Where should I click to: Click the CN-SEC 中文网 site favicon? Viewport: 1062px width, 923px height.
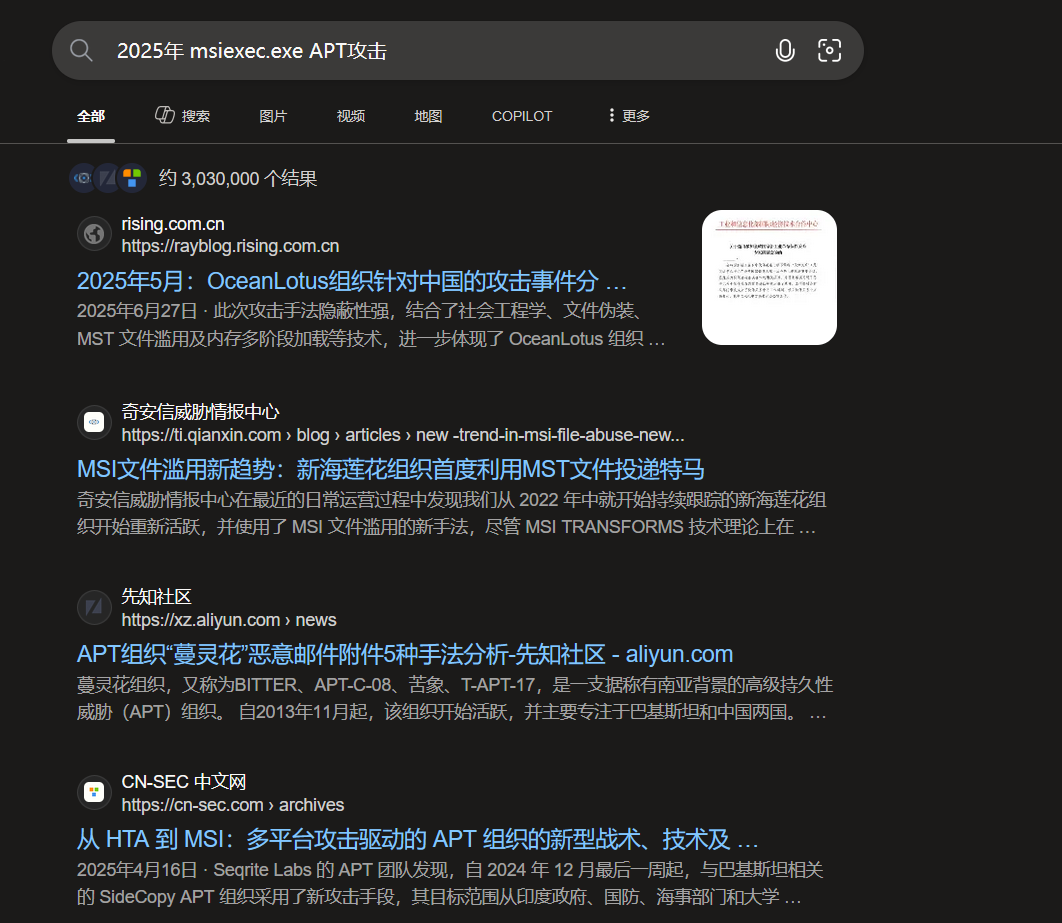(x=94, y=791)
